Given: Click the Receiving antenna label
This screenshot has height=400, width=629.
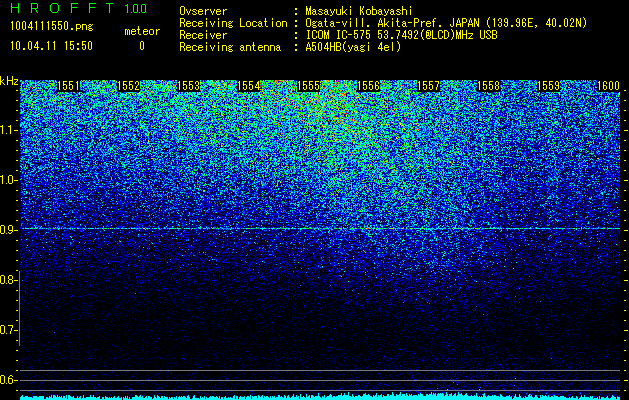Looking at the screenshot, I should click(x=230, y=47).
